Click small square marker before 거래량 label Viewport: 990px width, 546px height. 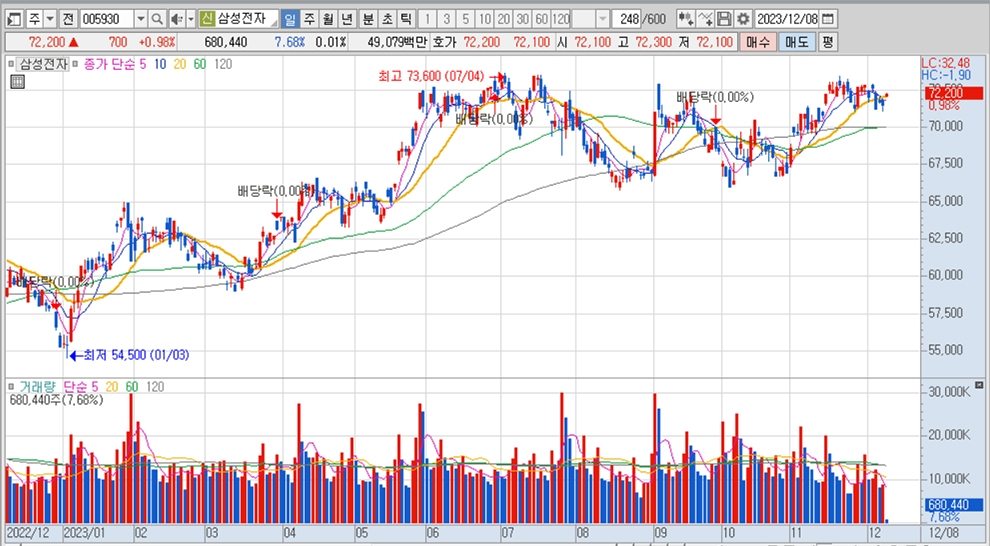(11, 386)
